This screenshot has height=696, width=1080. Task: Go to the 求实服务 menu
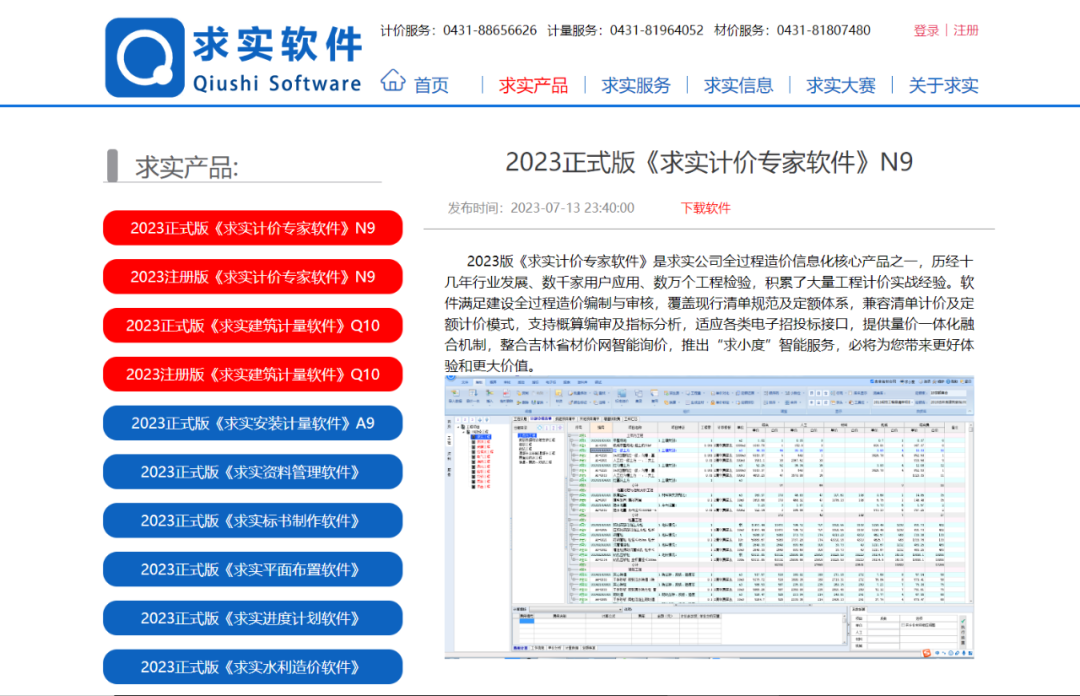(x=636, y=85)
